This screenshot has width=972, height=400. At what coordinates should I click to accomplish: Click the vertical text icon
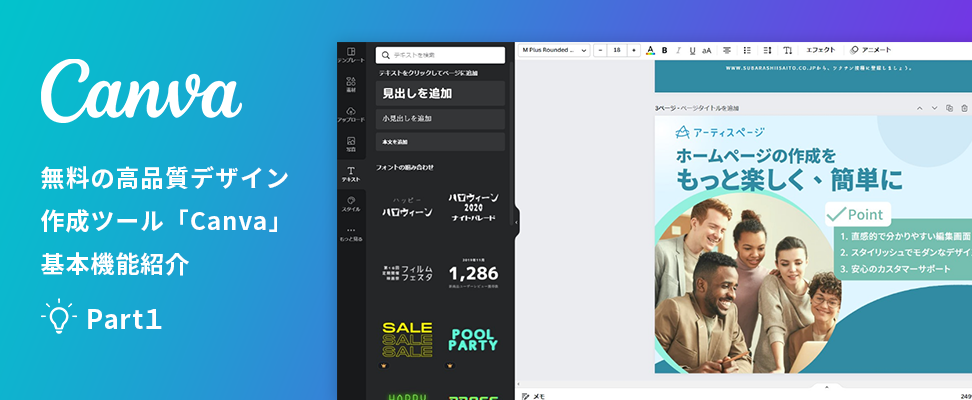[x=787, y=50]
